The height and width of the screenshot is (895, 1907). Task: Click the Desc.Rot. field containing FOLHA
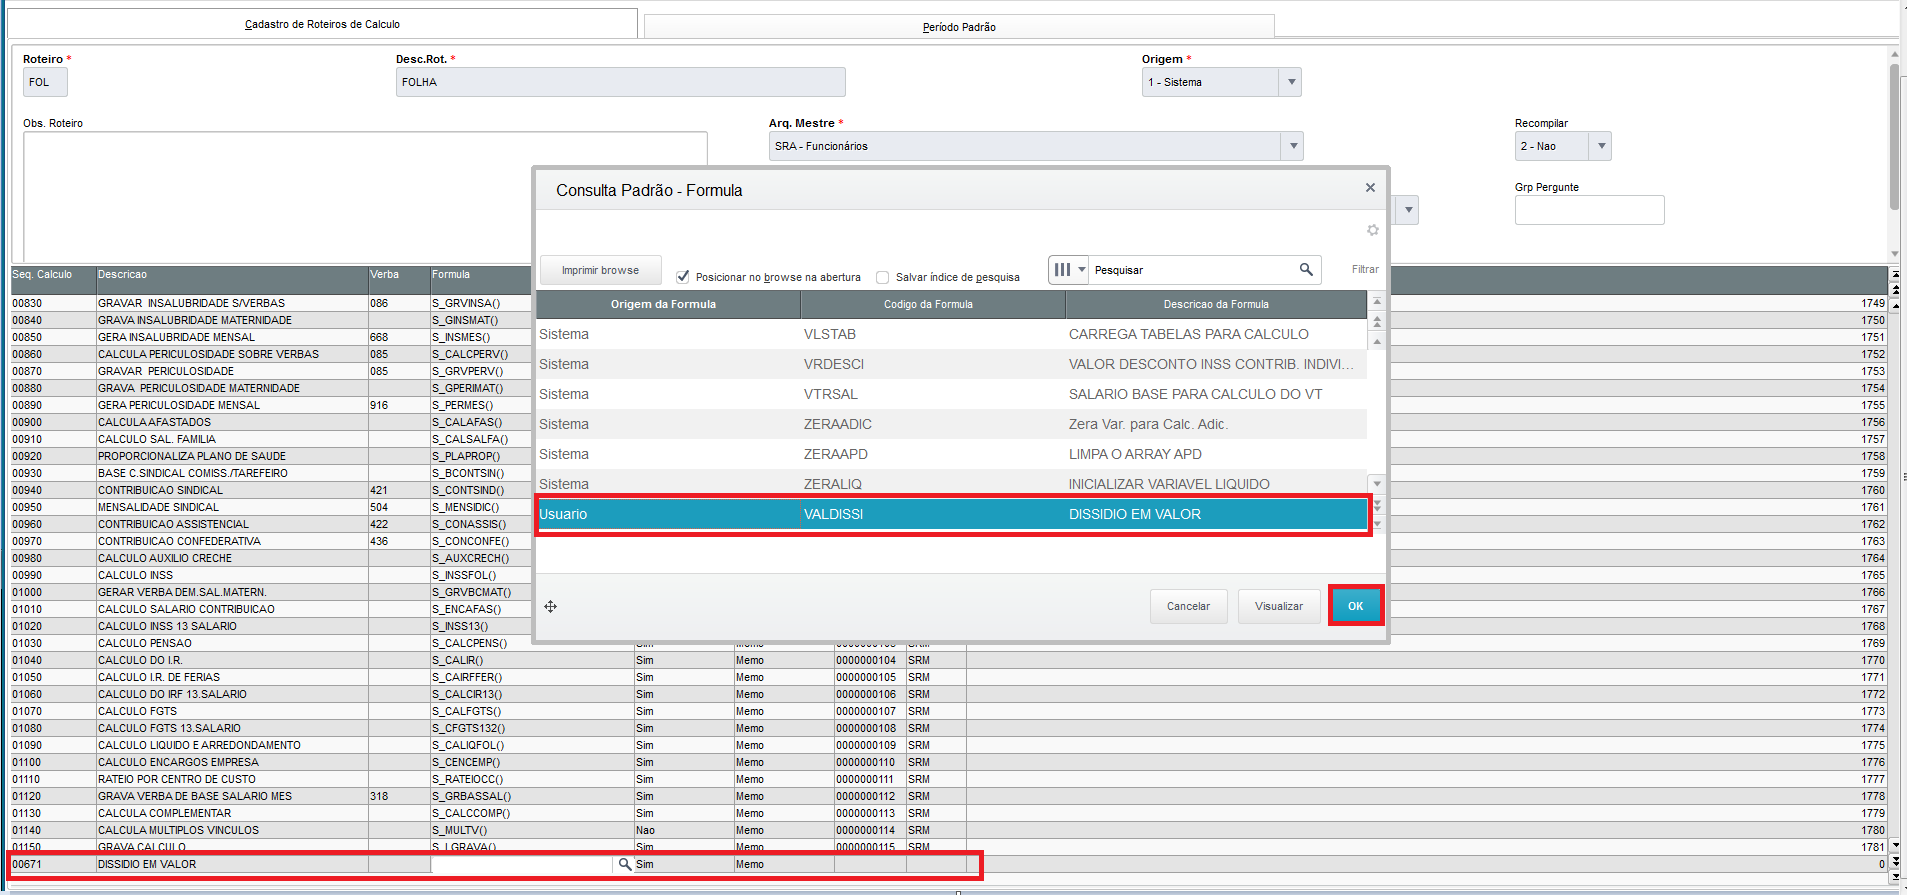[x=620, y=82]
